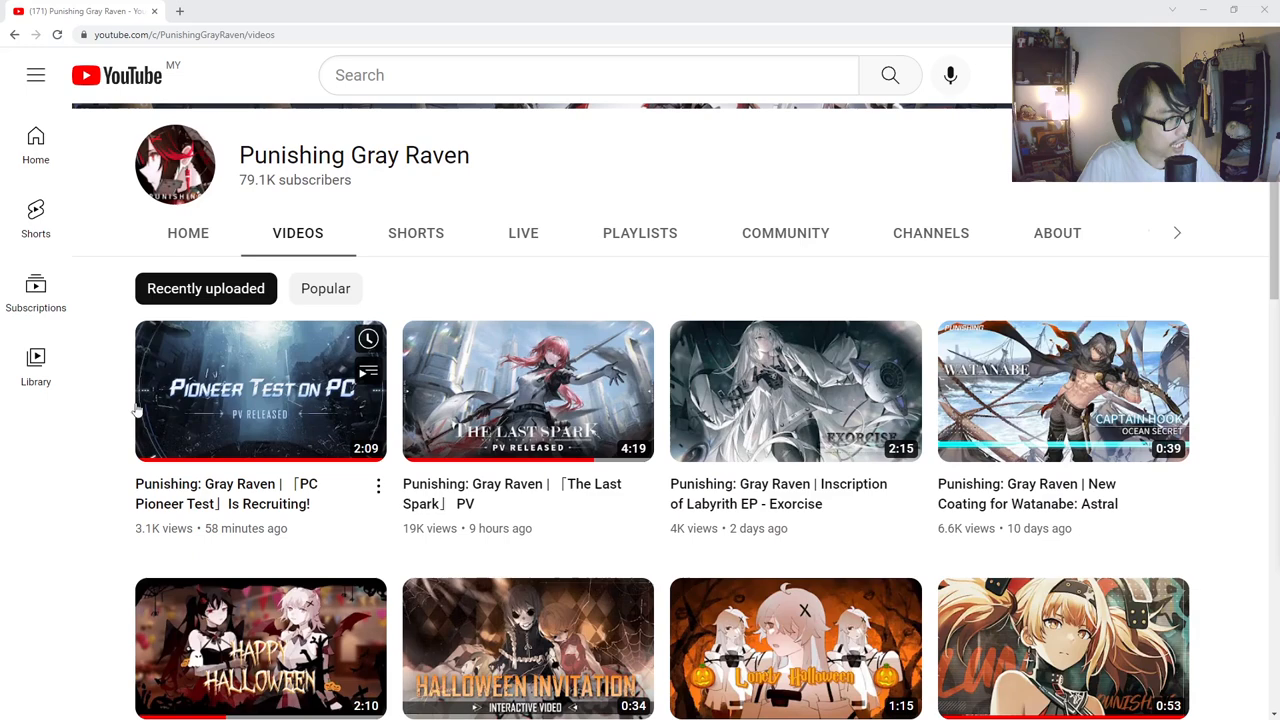Click Watch later clock on PC Pioneer thumbnail

coord(368,339)
